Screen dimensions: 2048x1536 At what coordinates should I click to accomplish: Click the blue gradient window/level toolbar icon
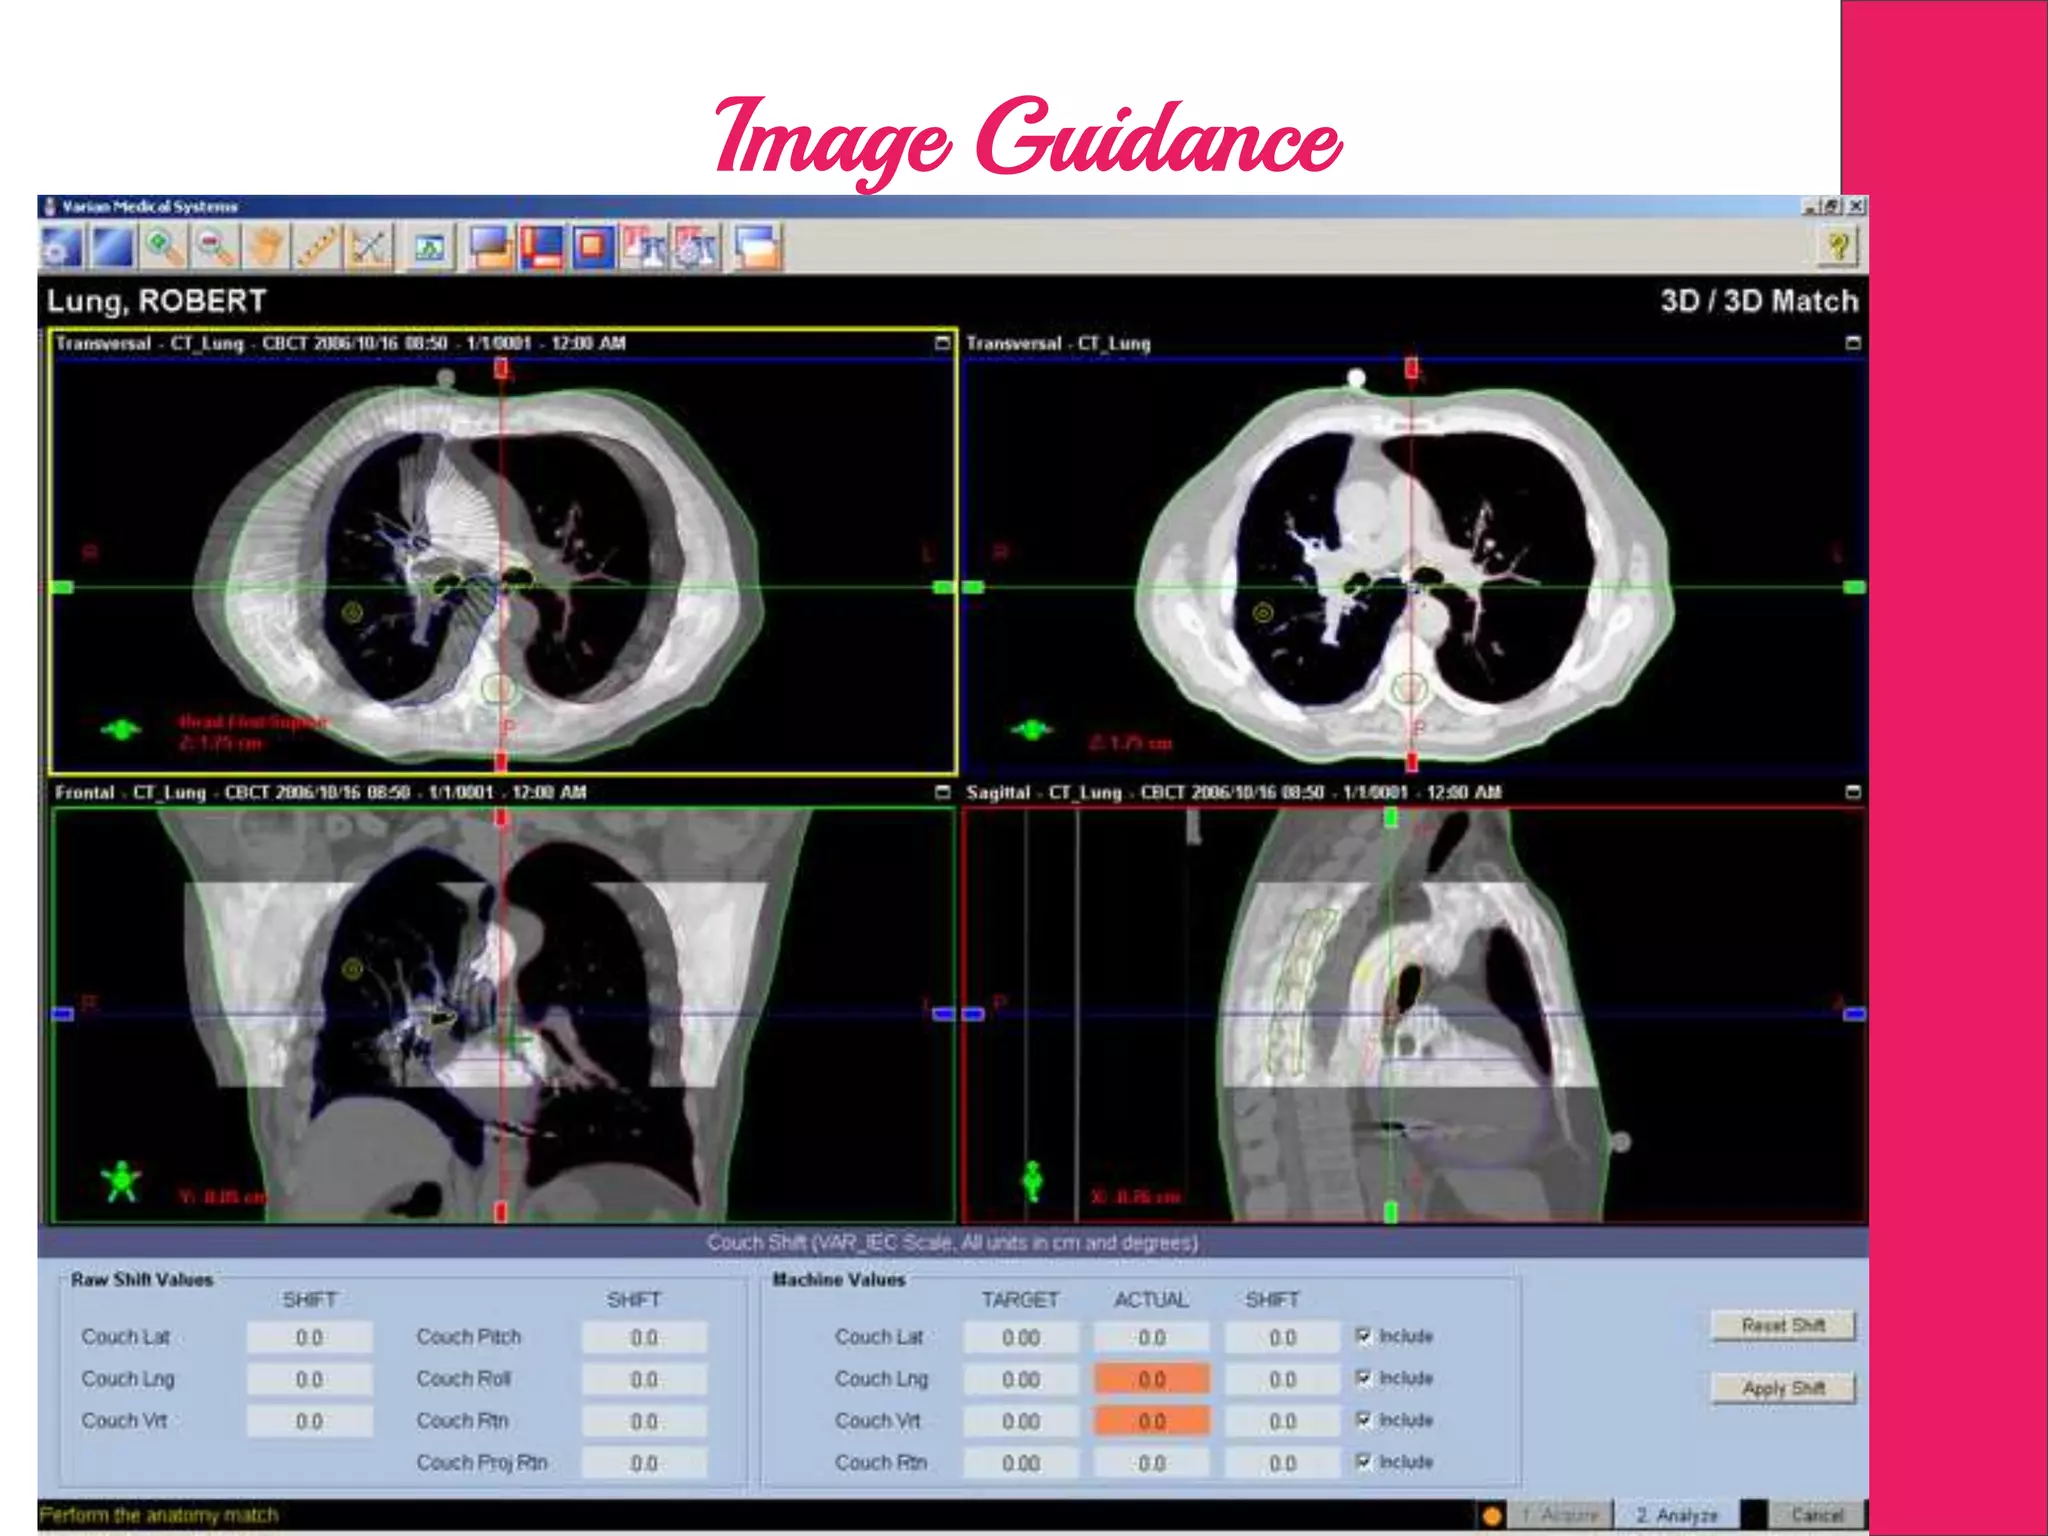tap(112, 247)
